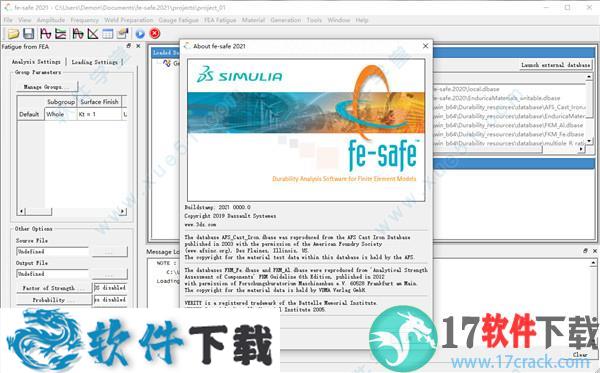
Task: Click the fe-safe application icon in title bar
Action: click(7, 7)
